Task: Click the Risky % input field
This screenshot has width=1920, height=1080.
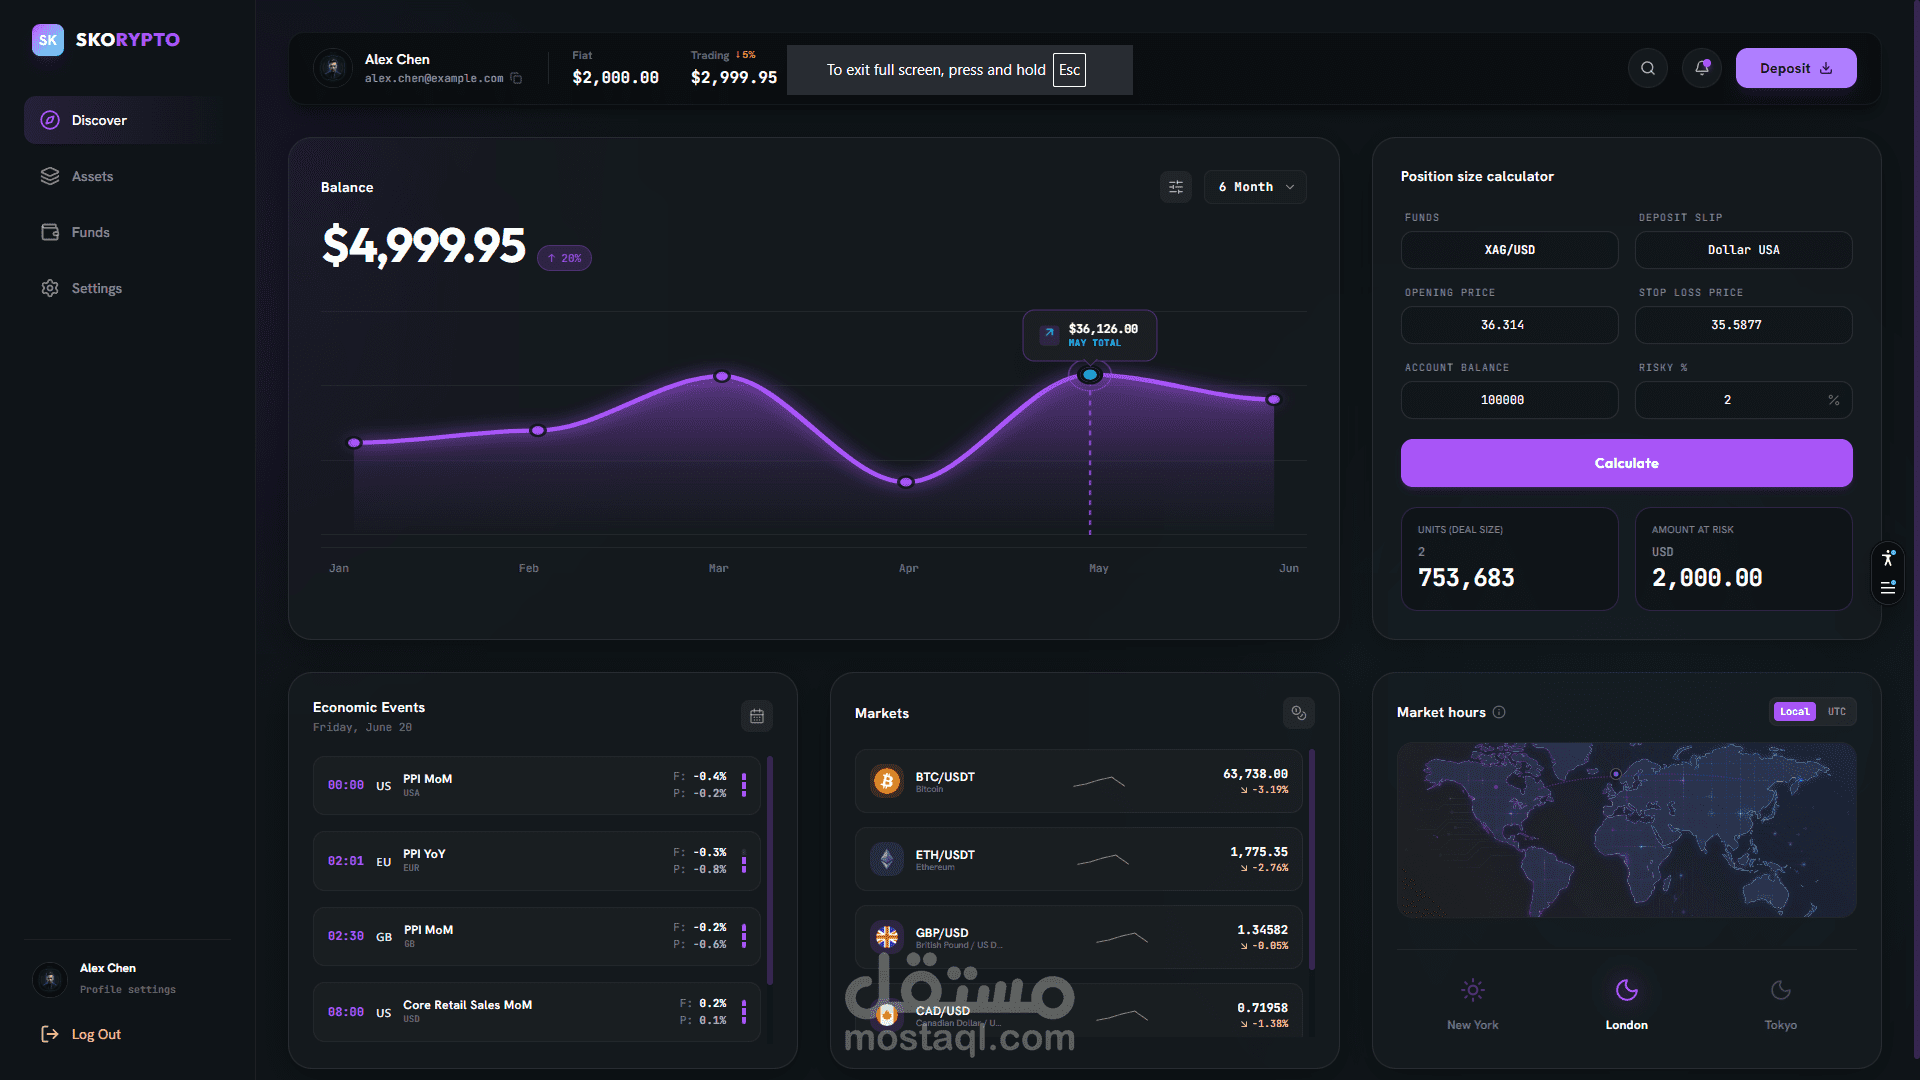Action: (x=1744, y=400)
